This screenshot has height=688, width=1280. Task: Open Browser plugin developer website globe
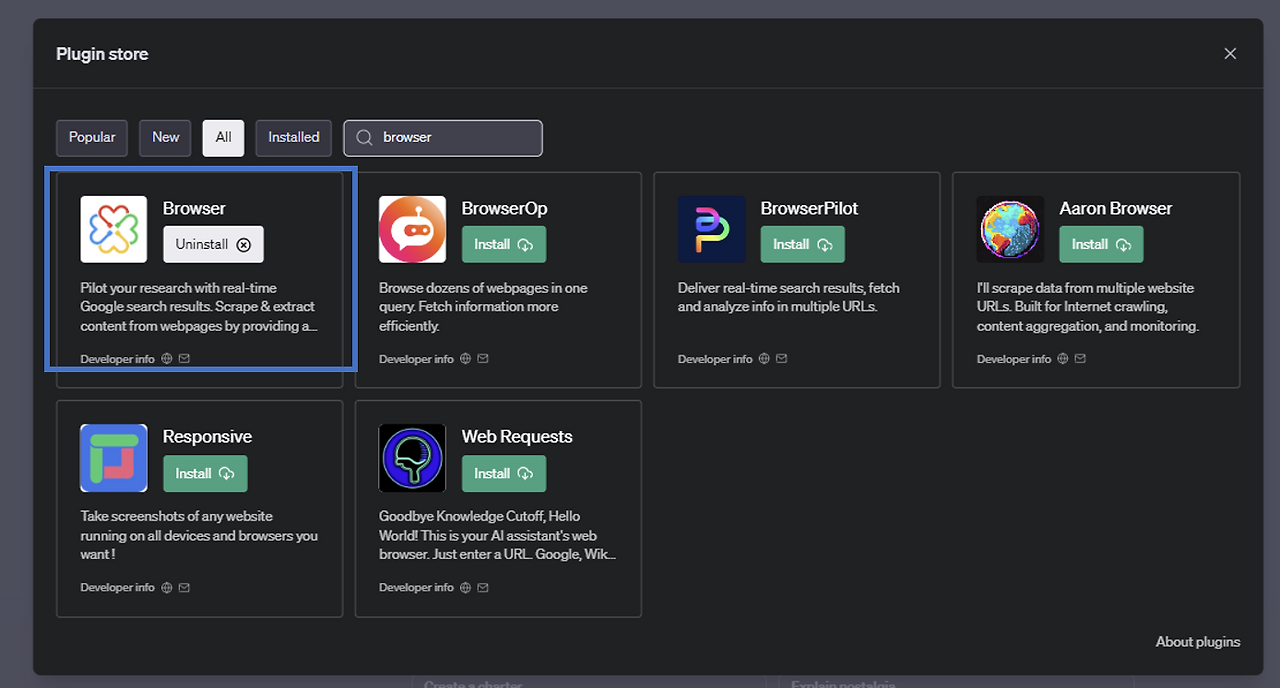[x=167, y=359]
